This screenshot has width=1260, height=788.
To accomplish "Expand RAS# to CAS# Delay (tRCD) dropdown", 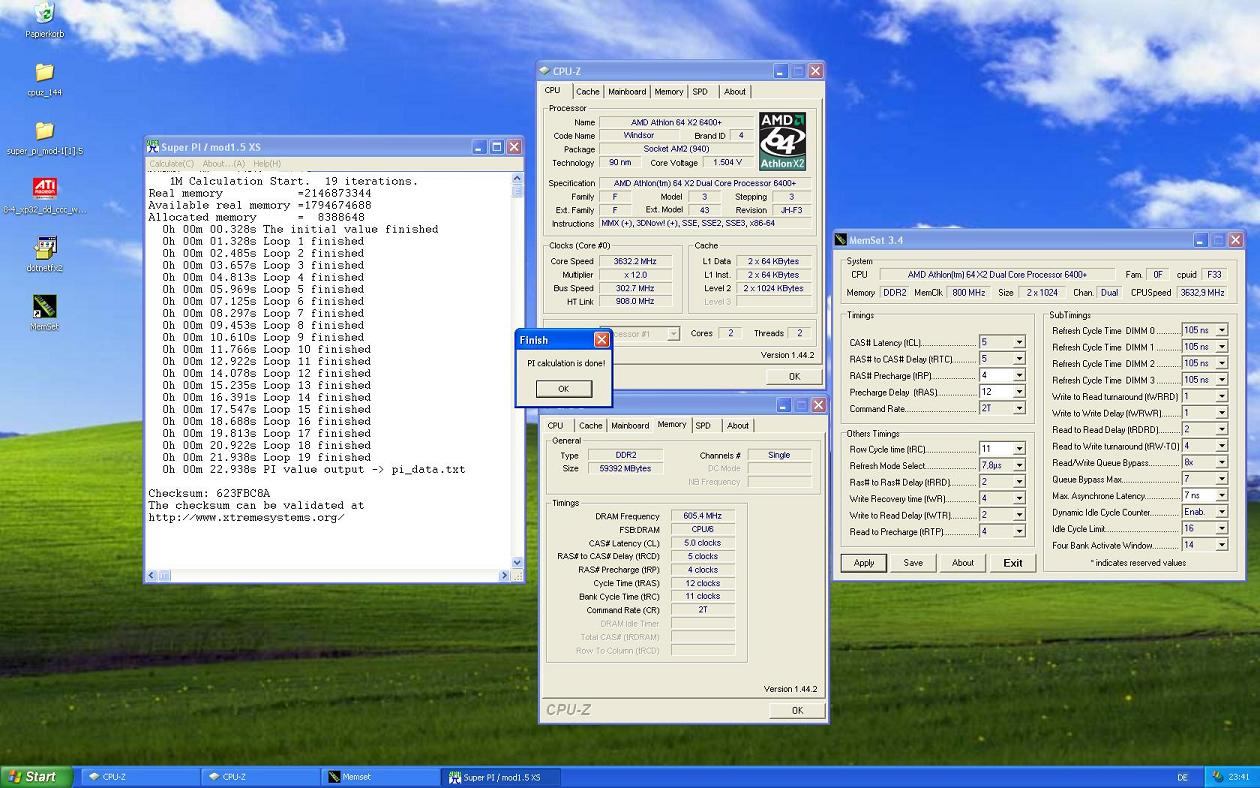I will coord(1019,359).
